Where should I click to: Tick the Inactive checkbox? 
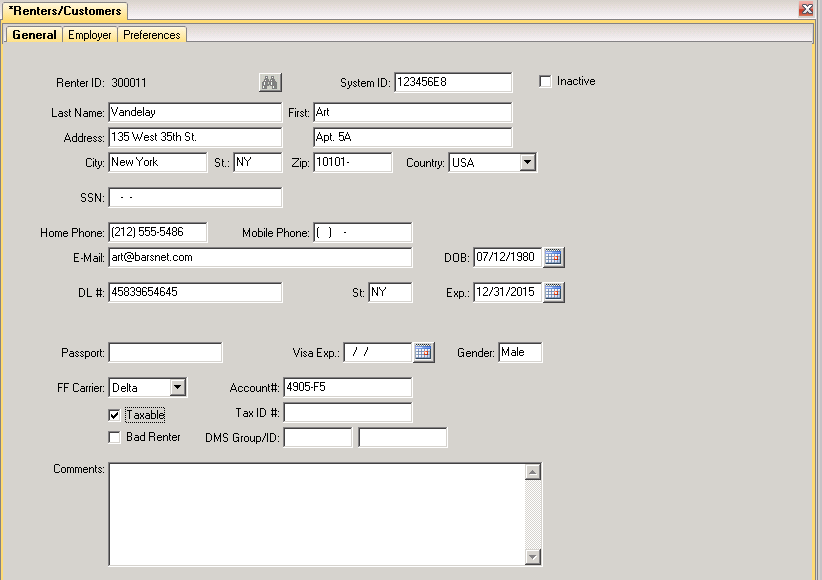[x=545, y=81]
